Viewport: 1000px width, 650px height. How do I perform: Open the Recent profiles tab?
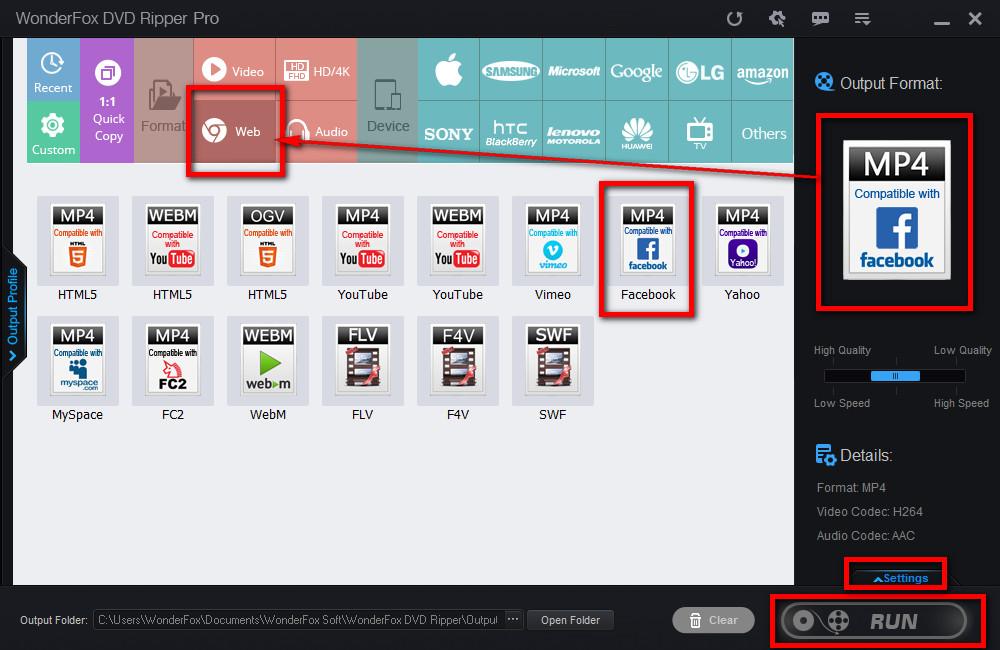53,69
